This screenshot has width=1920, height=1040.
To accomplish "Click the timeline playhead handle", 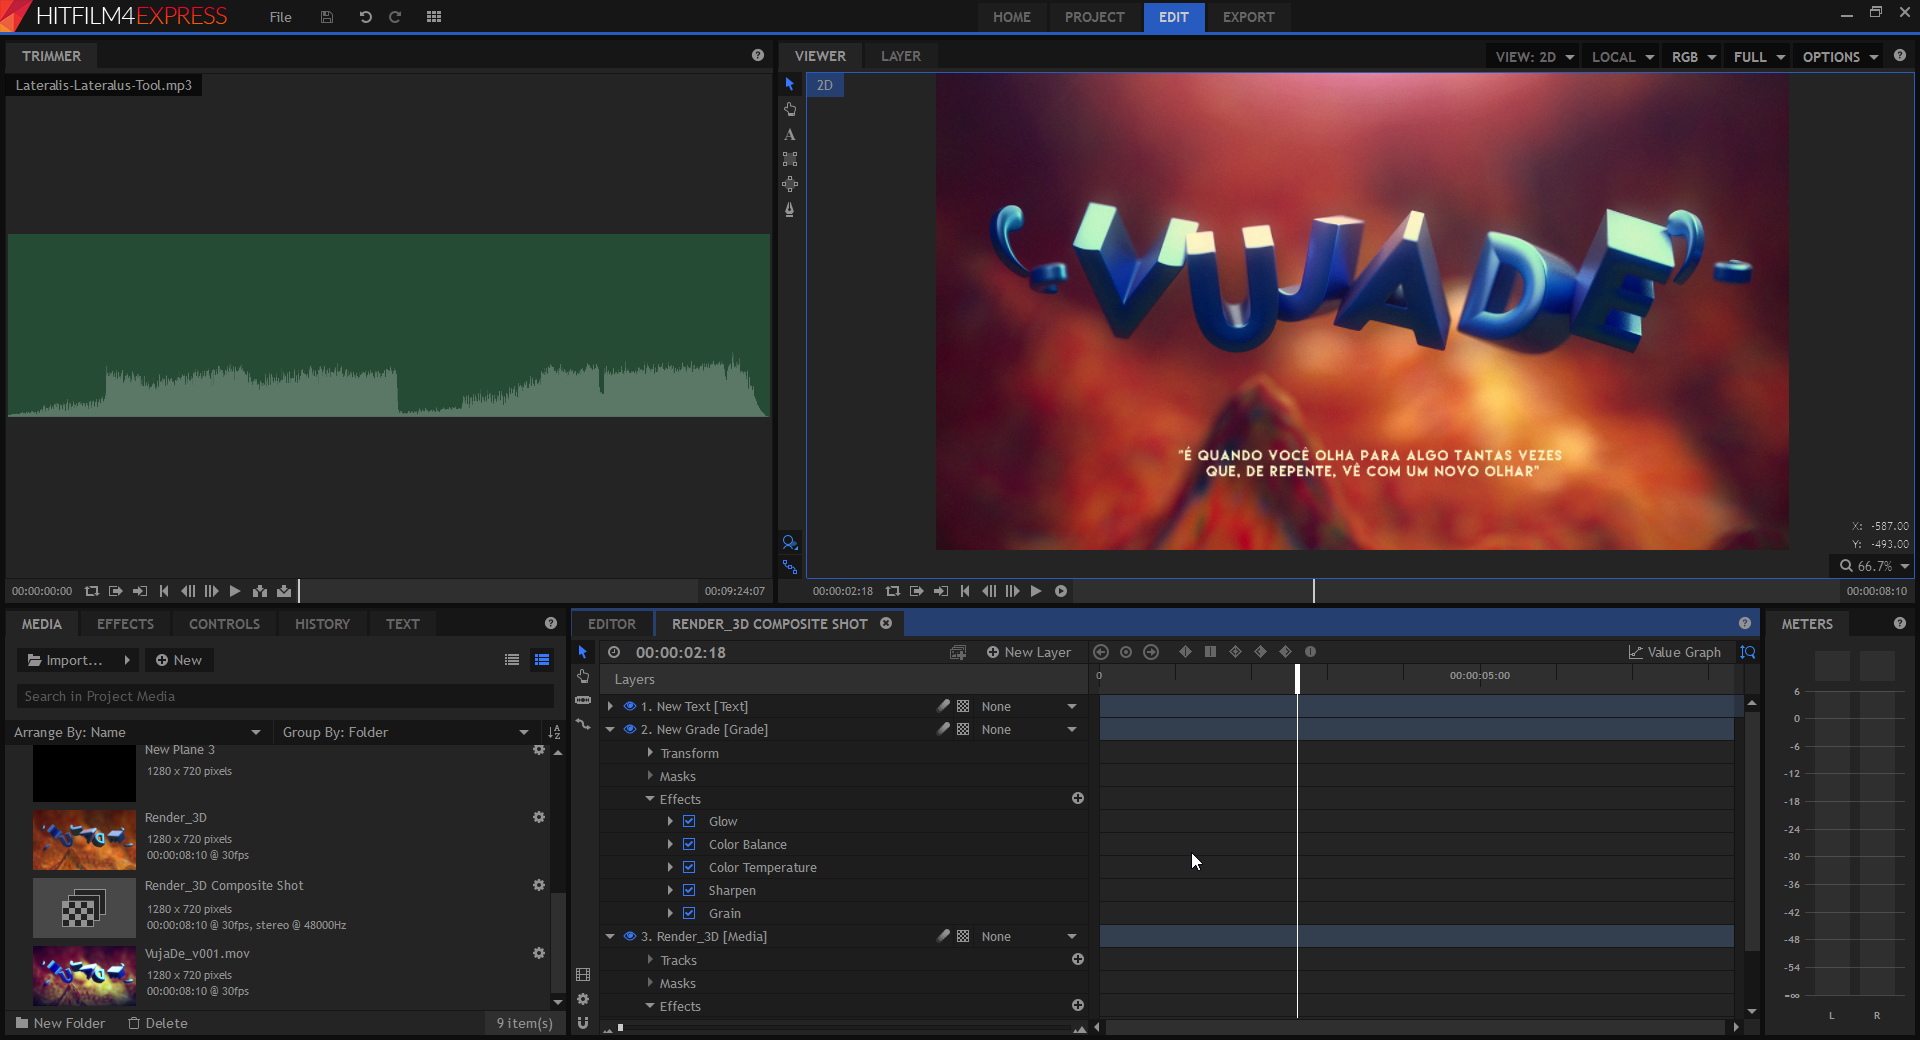I will click(x=1297, y=678).
